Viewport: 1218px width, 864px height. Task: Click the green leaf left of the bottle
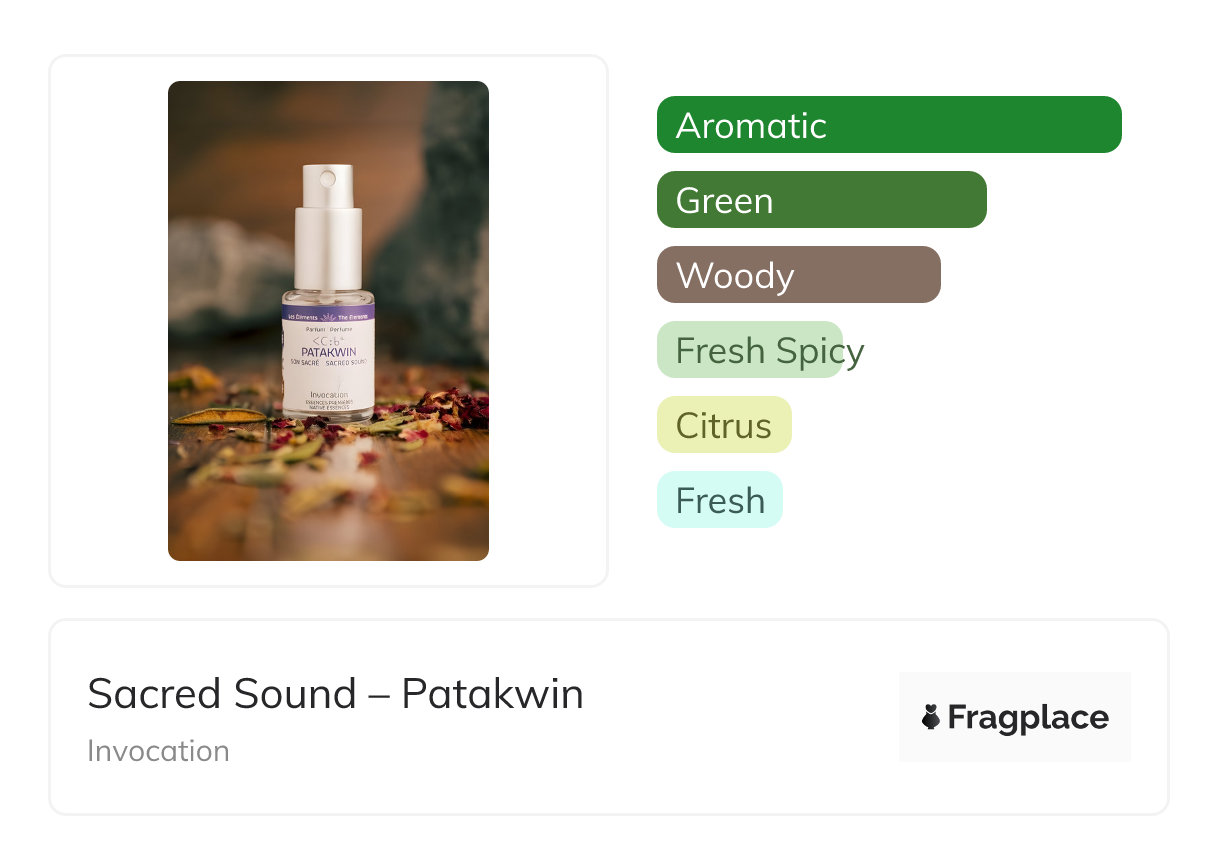218,416
